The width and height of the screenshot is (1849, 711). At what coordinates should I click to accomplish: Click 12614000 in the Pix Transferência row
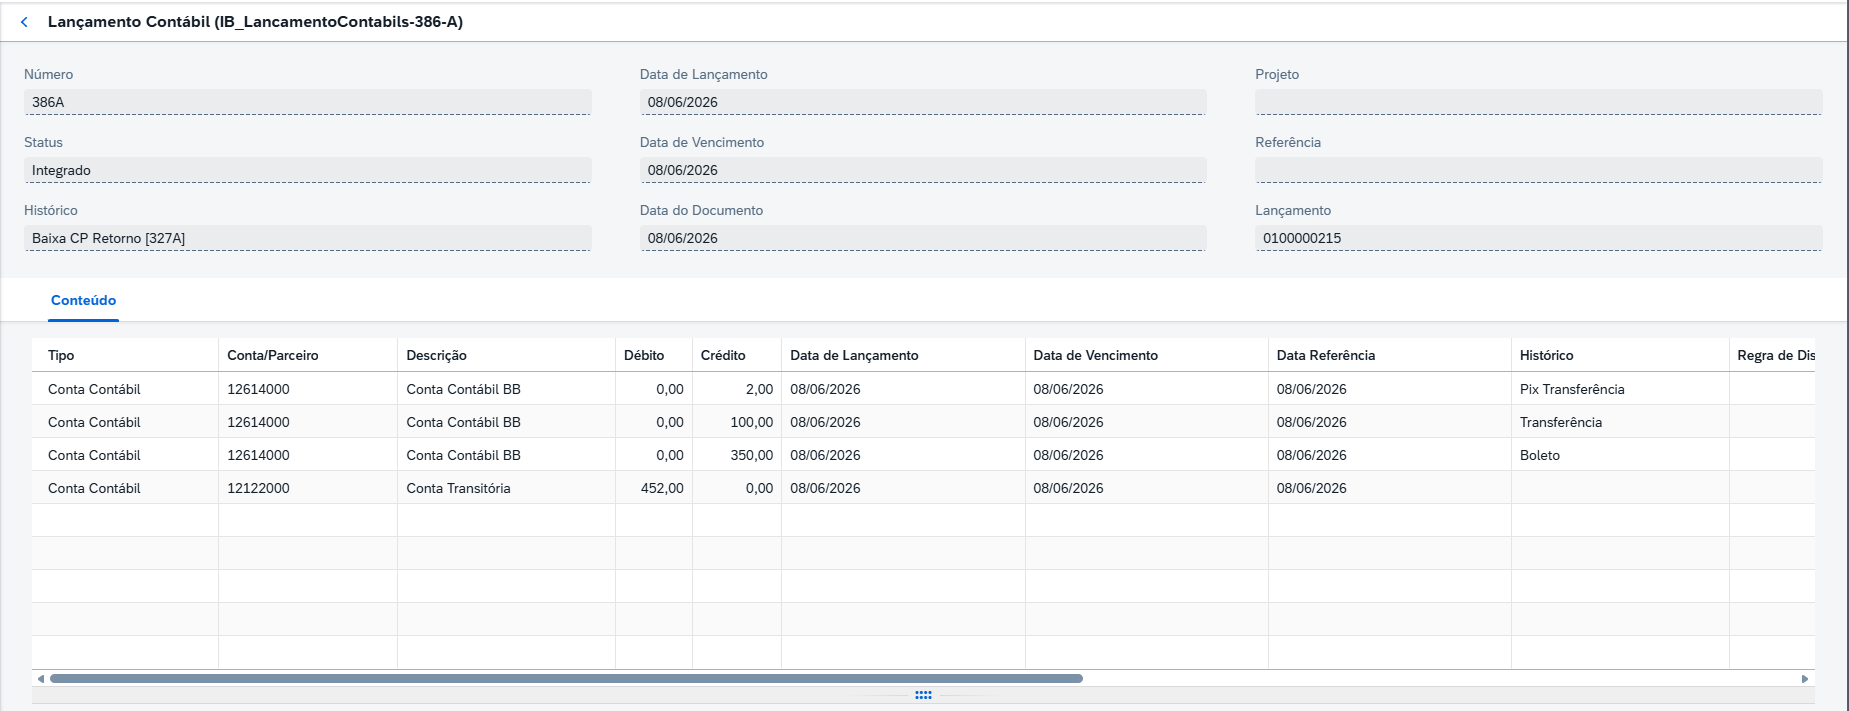[x=258, y=389]
